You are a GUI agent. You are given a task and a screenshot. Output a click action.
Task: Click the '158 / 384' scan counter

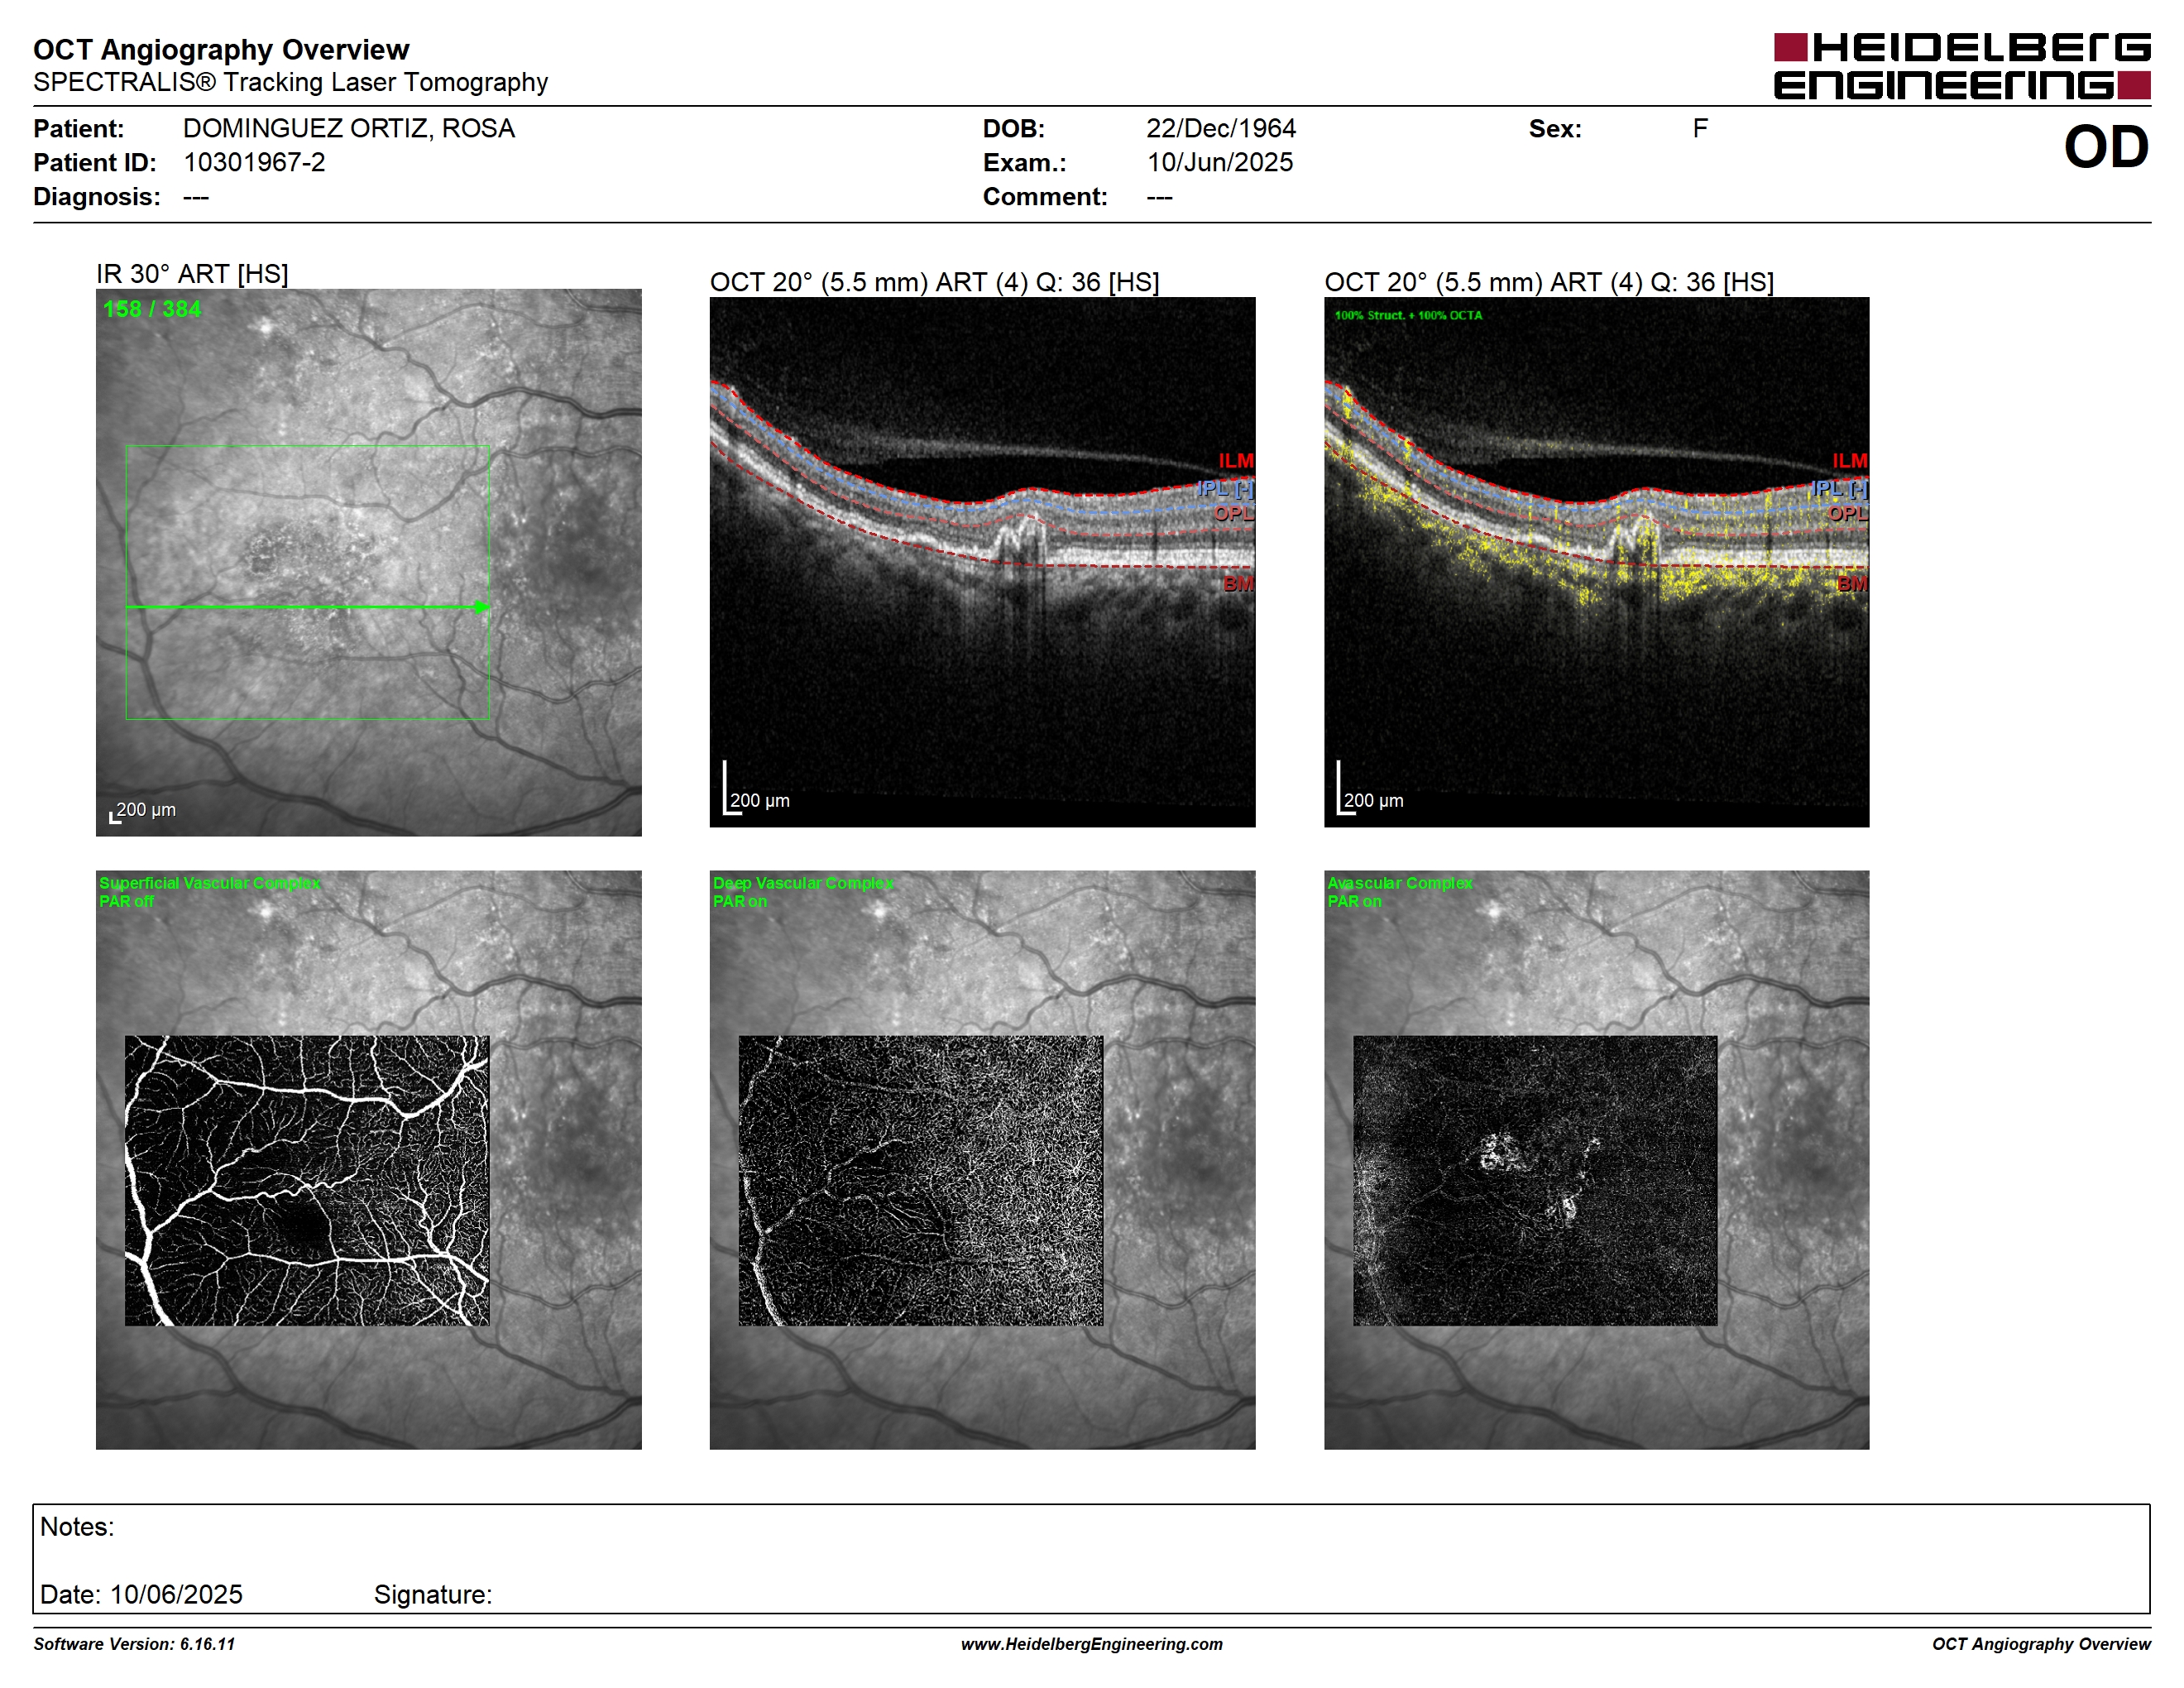point(152,309)
